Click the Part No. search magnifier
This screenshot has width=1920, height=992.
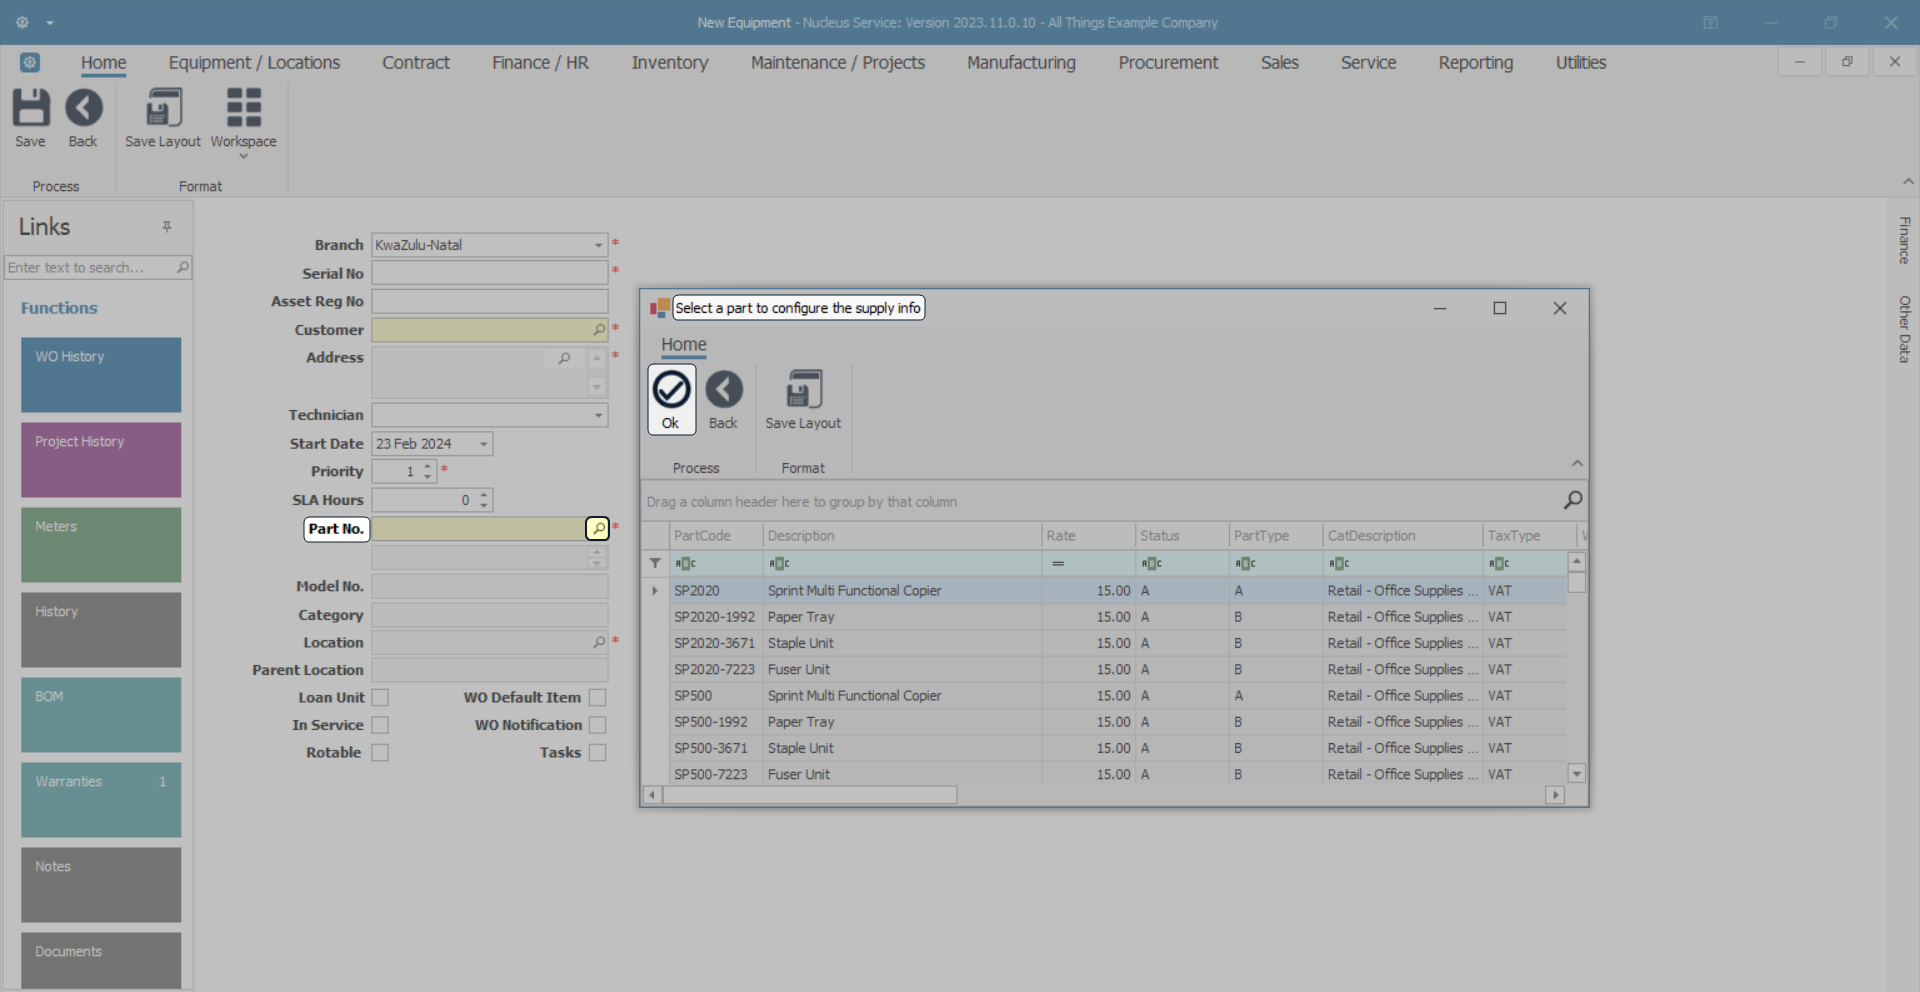(x=597, y=529)
